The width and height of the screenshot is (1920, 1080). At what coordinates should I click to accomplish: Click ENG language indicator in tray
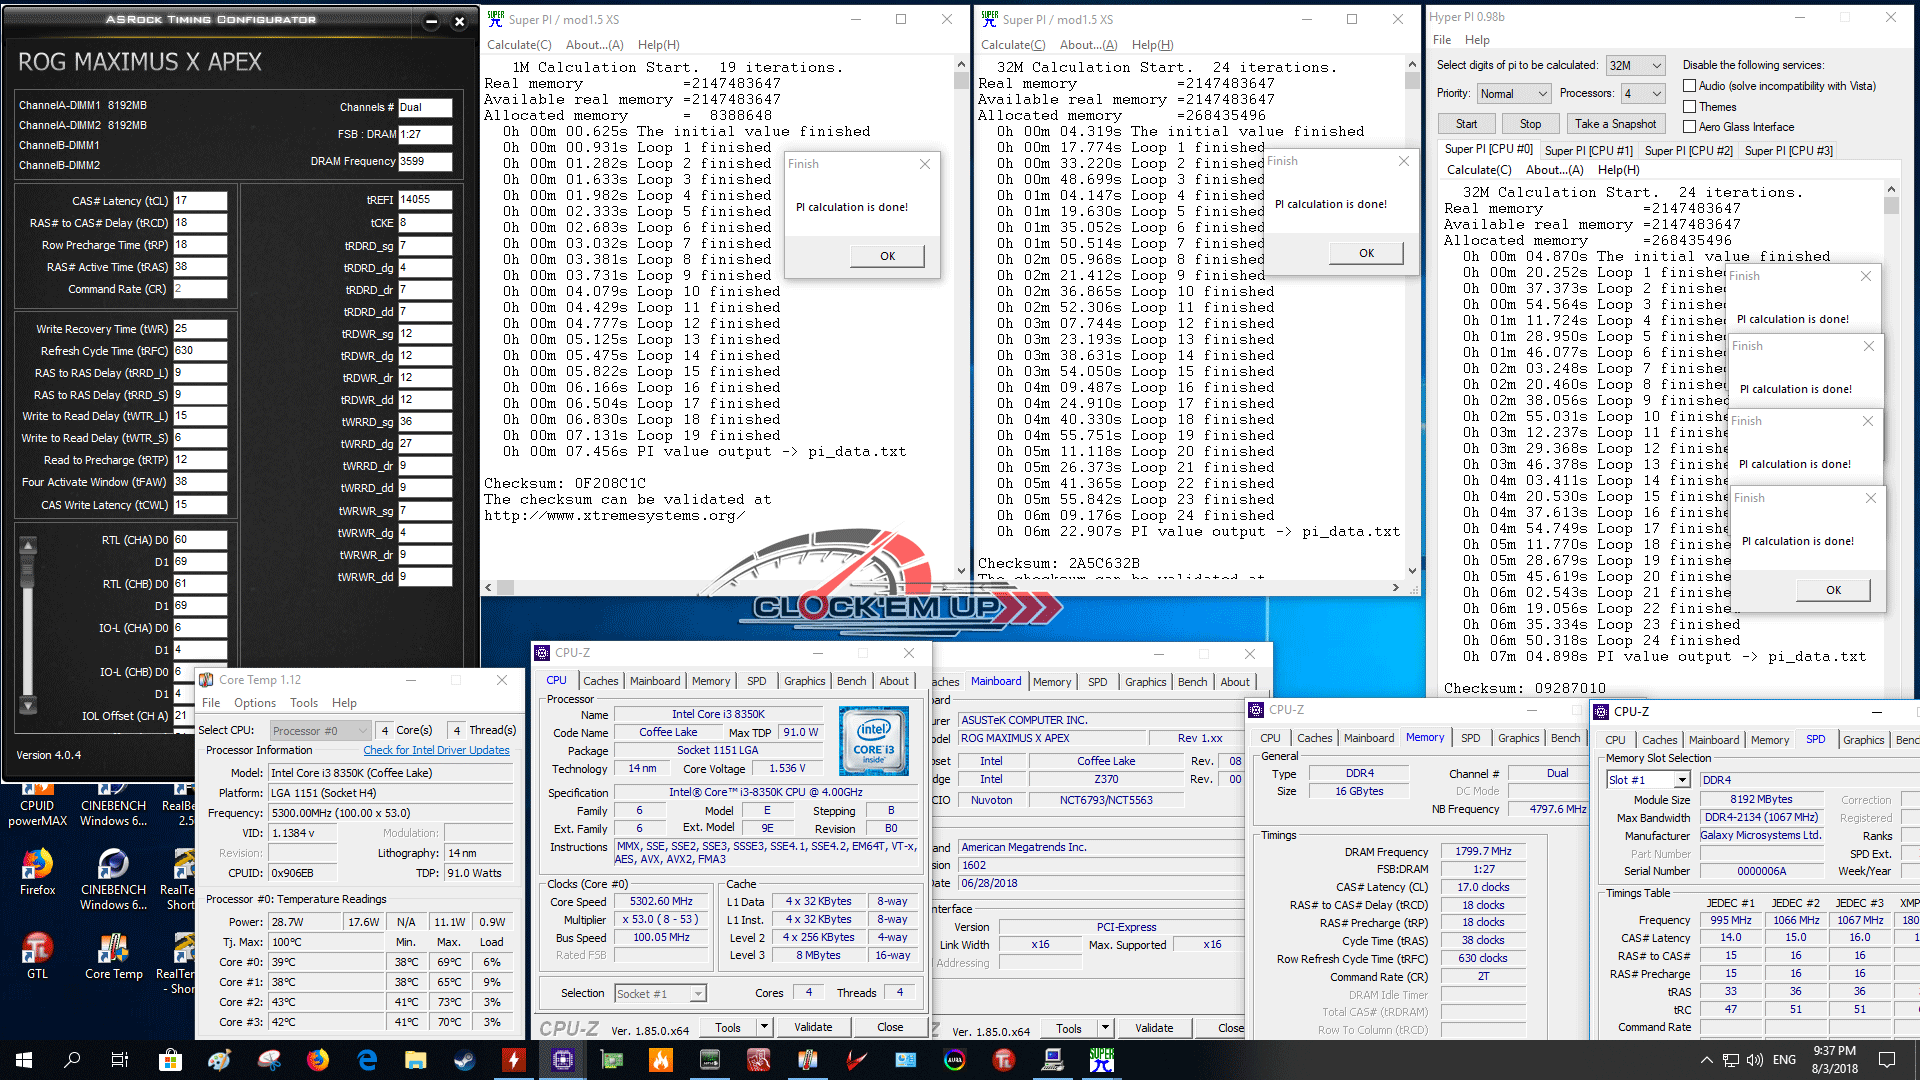(1784, 1060)
